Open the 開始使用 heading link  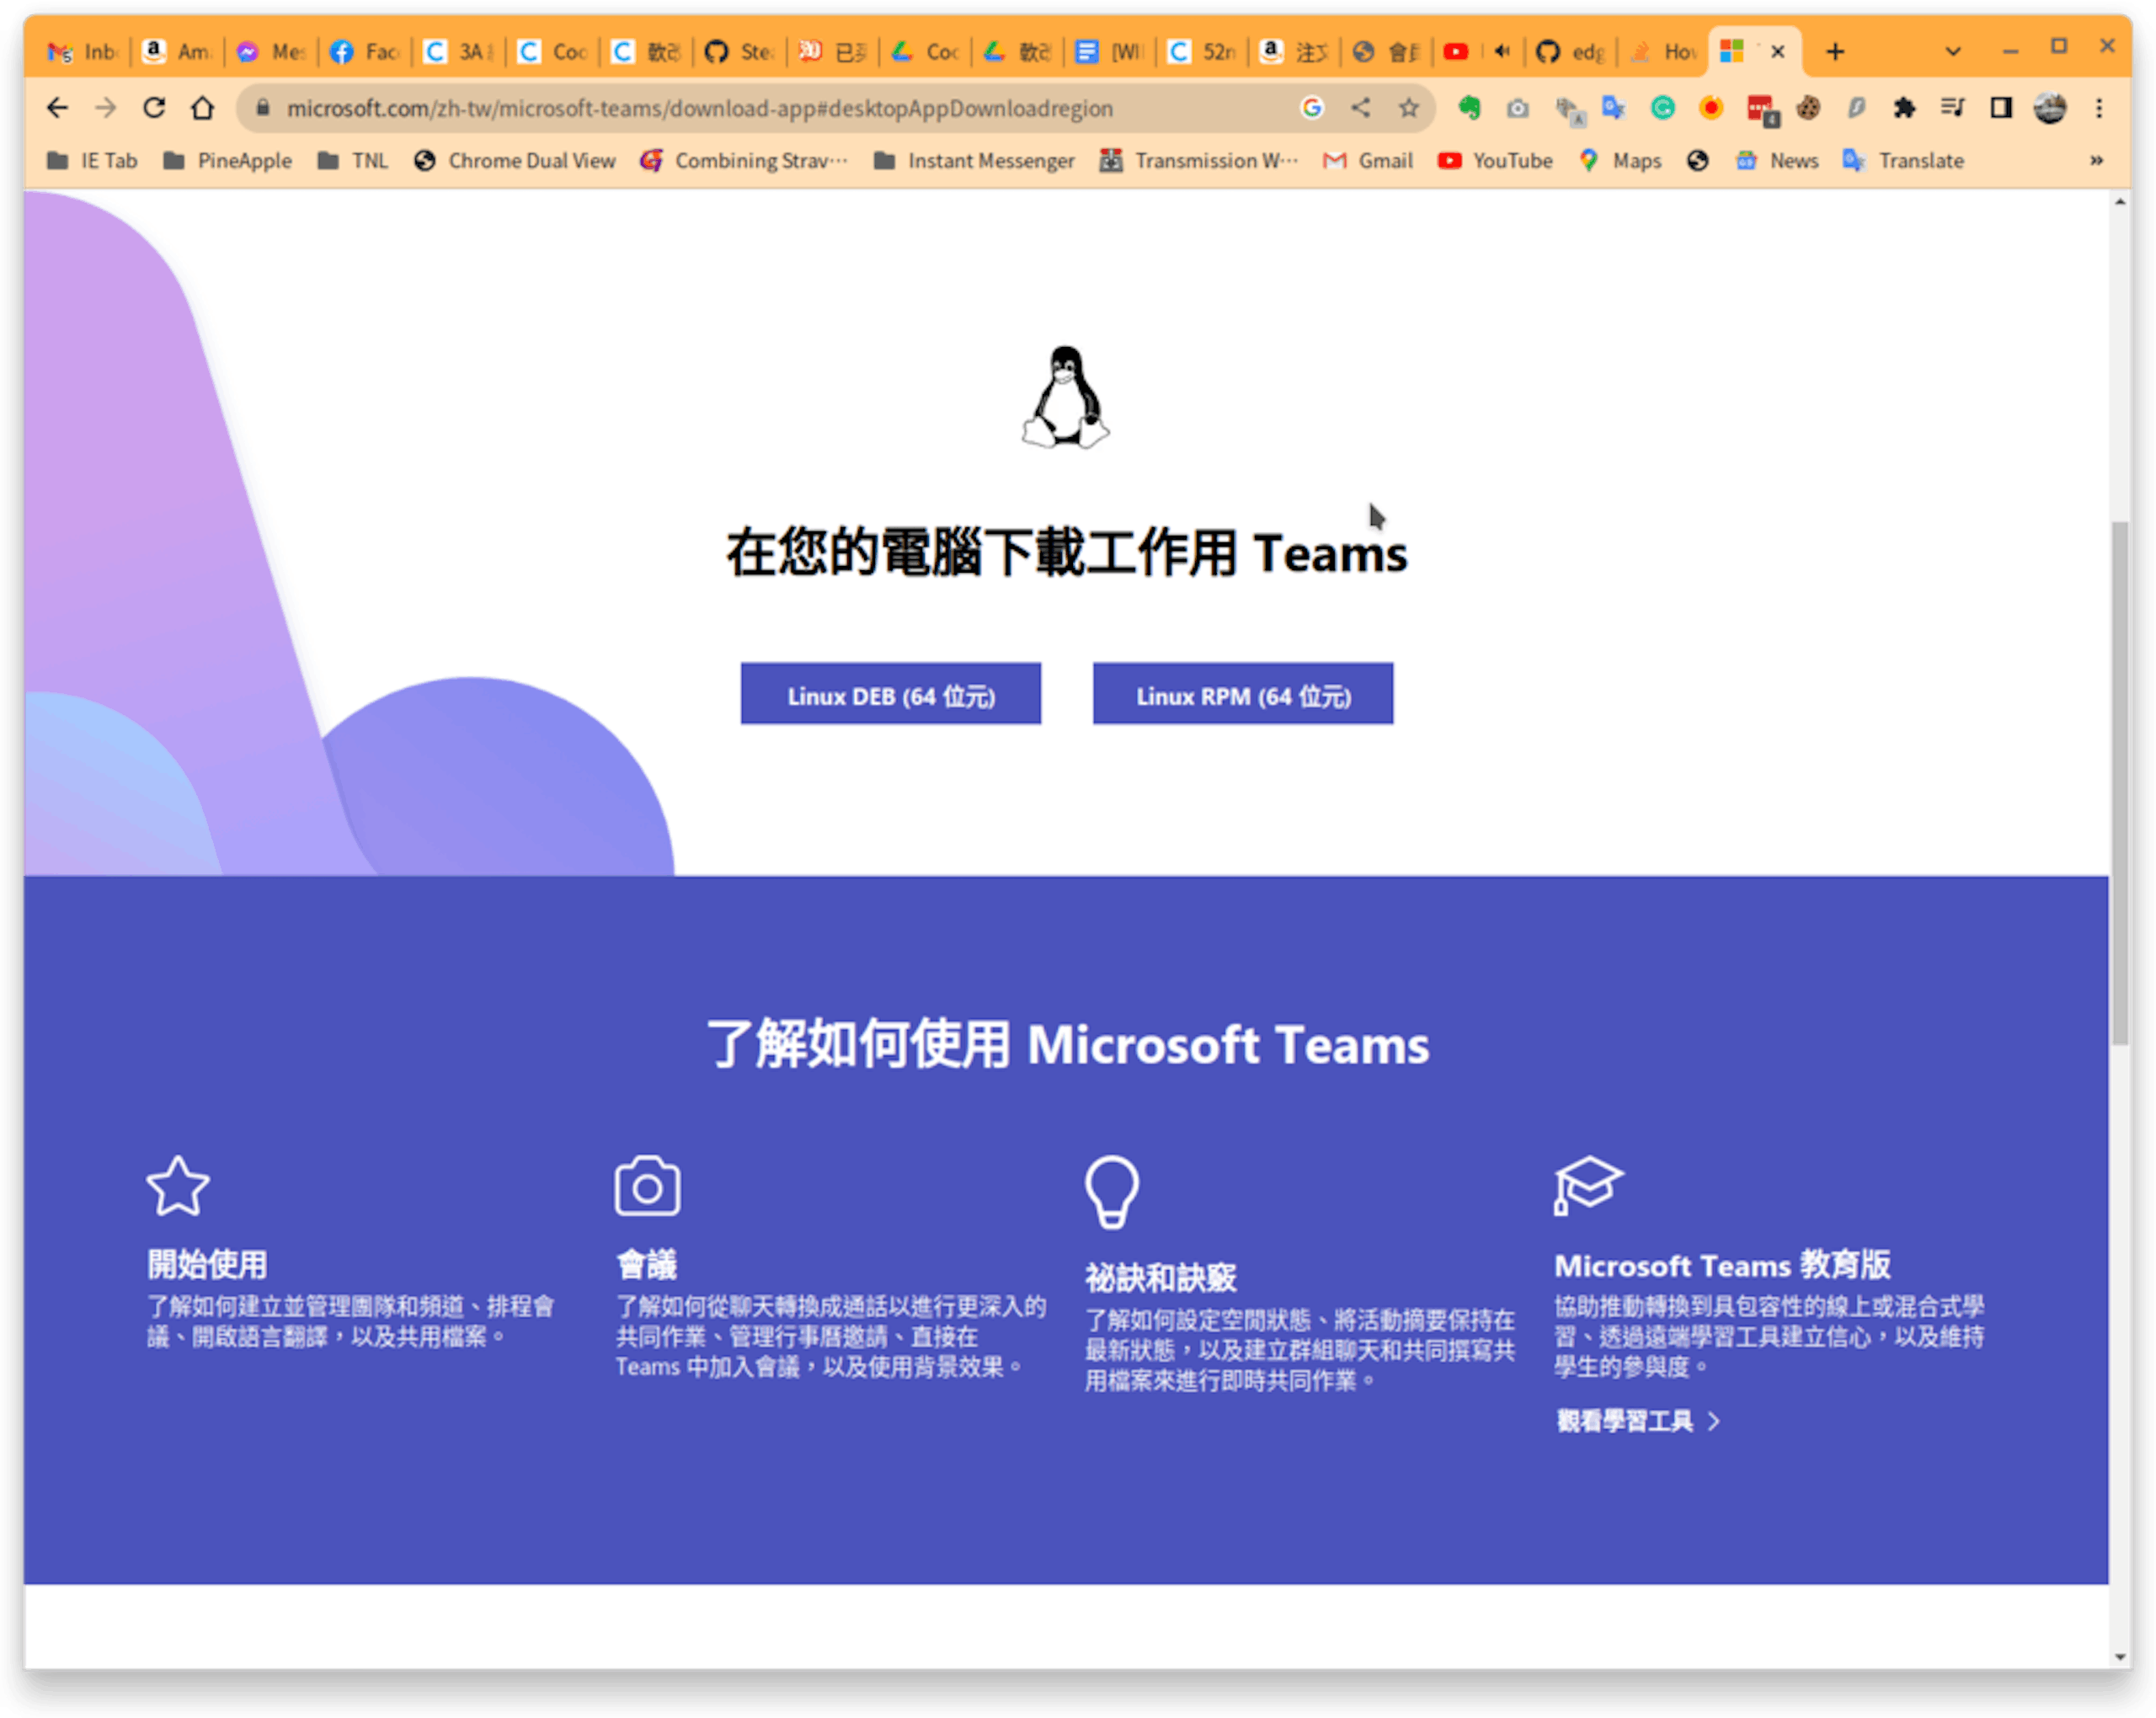207,1264
